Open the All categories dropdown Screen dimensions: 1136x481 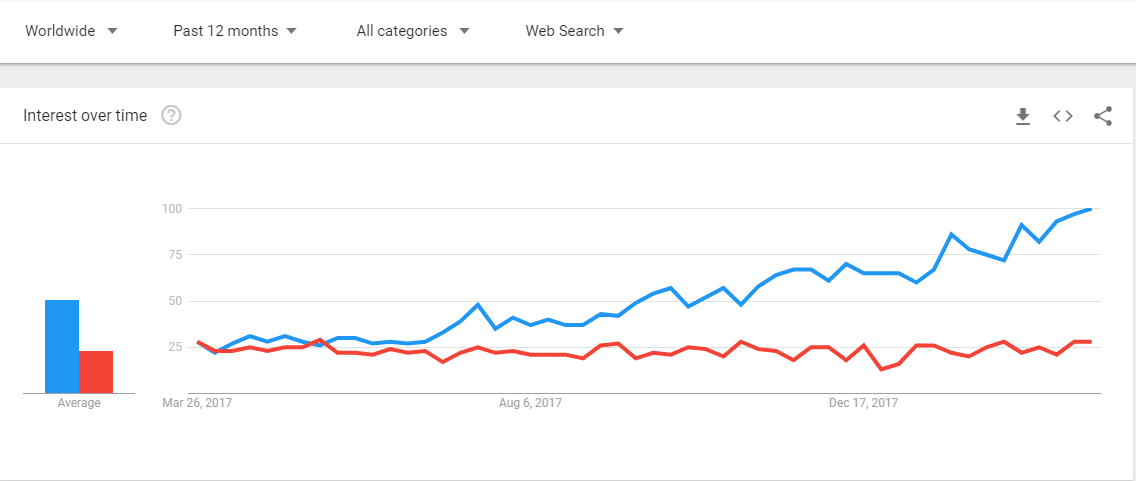coord(412,31)
